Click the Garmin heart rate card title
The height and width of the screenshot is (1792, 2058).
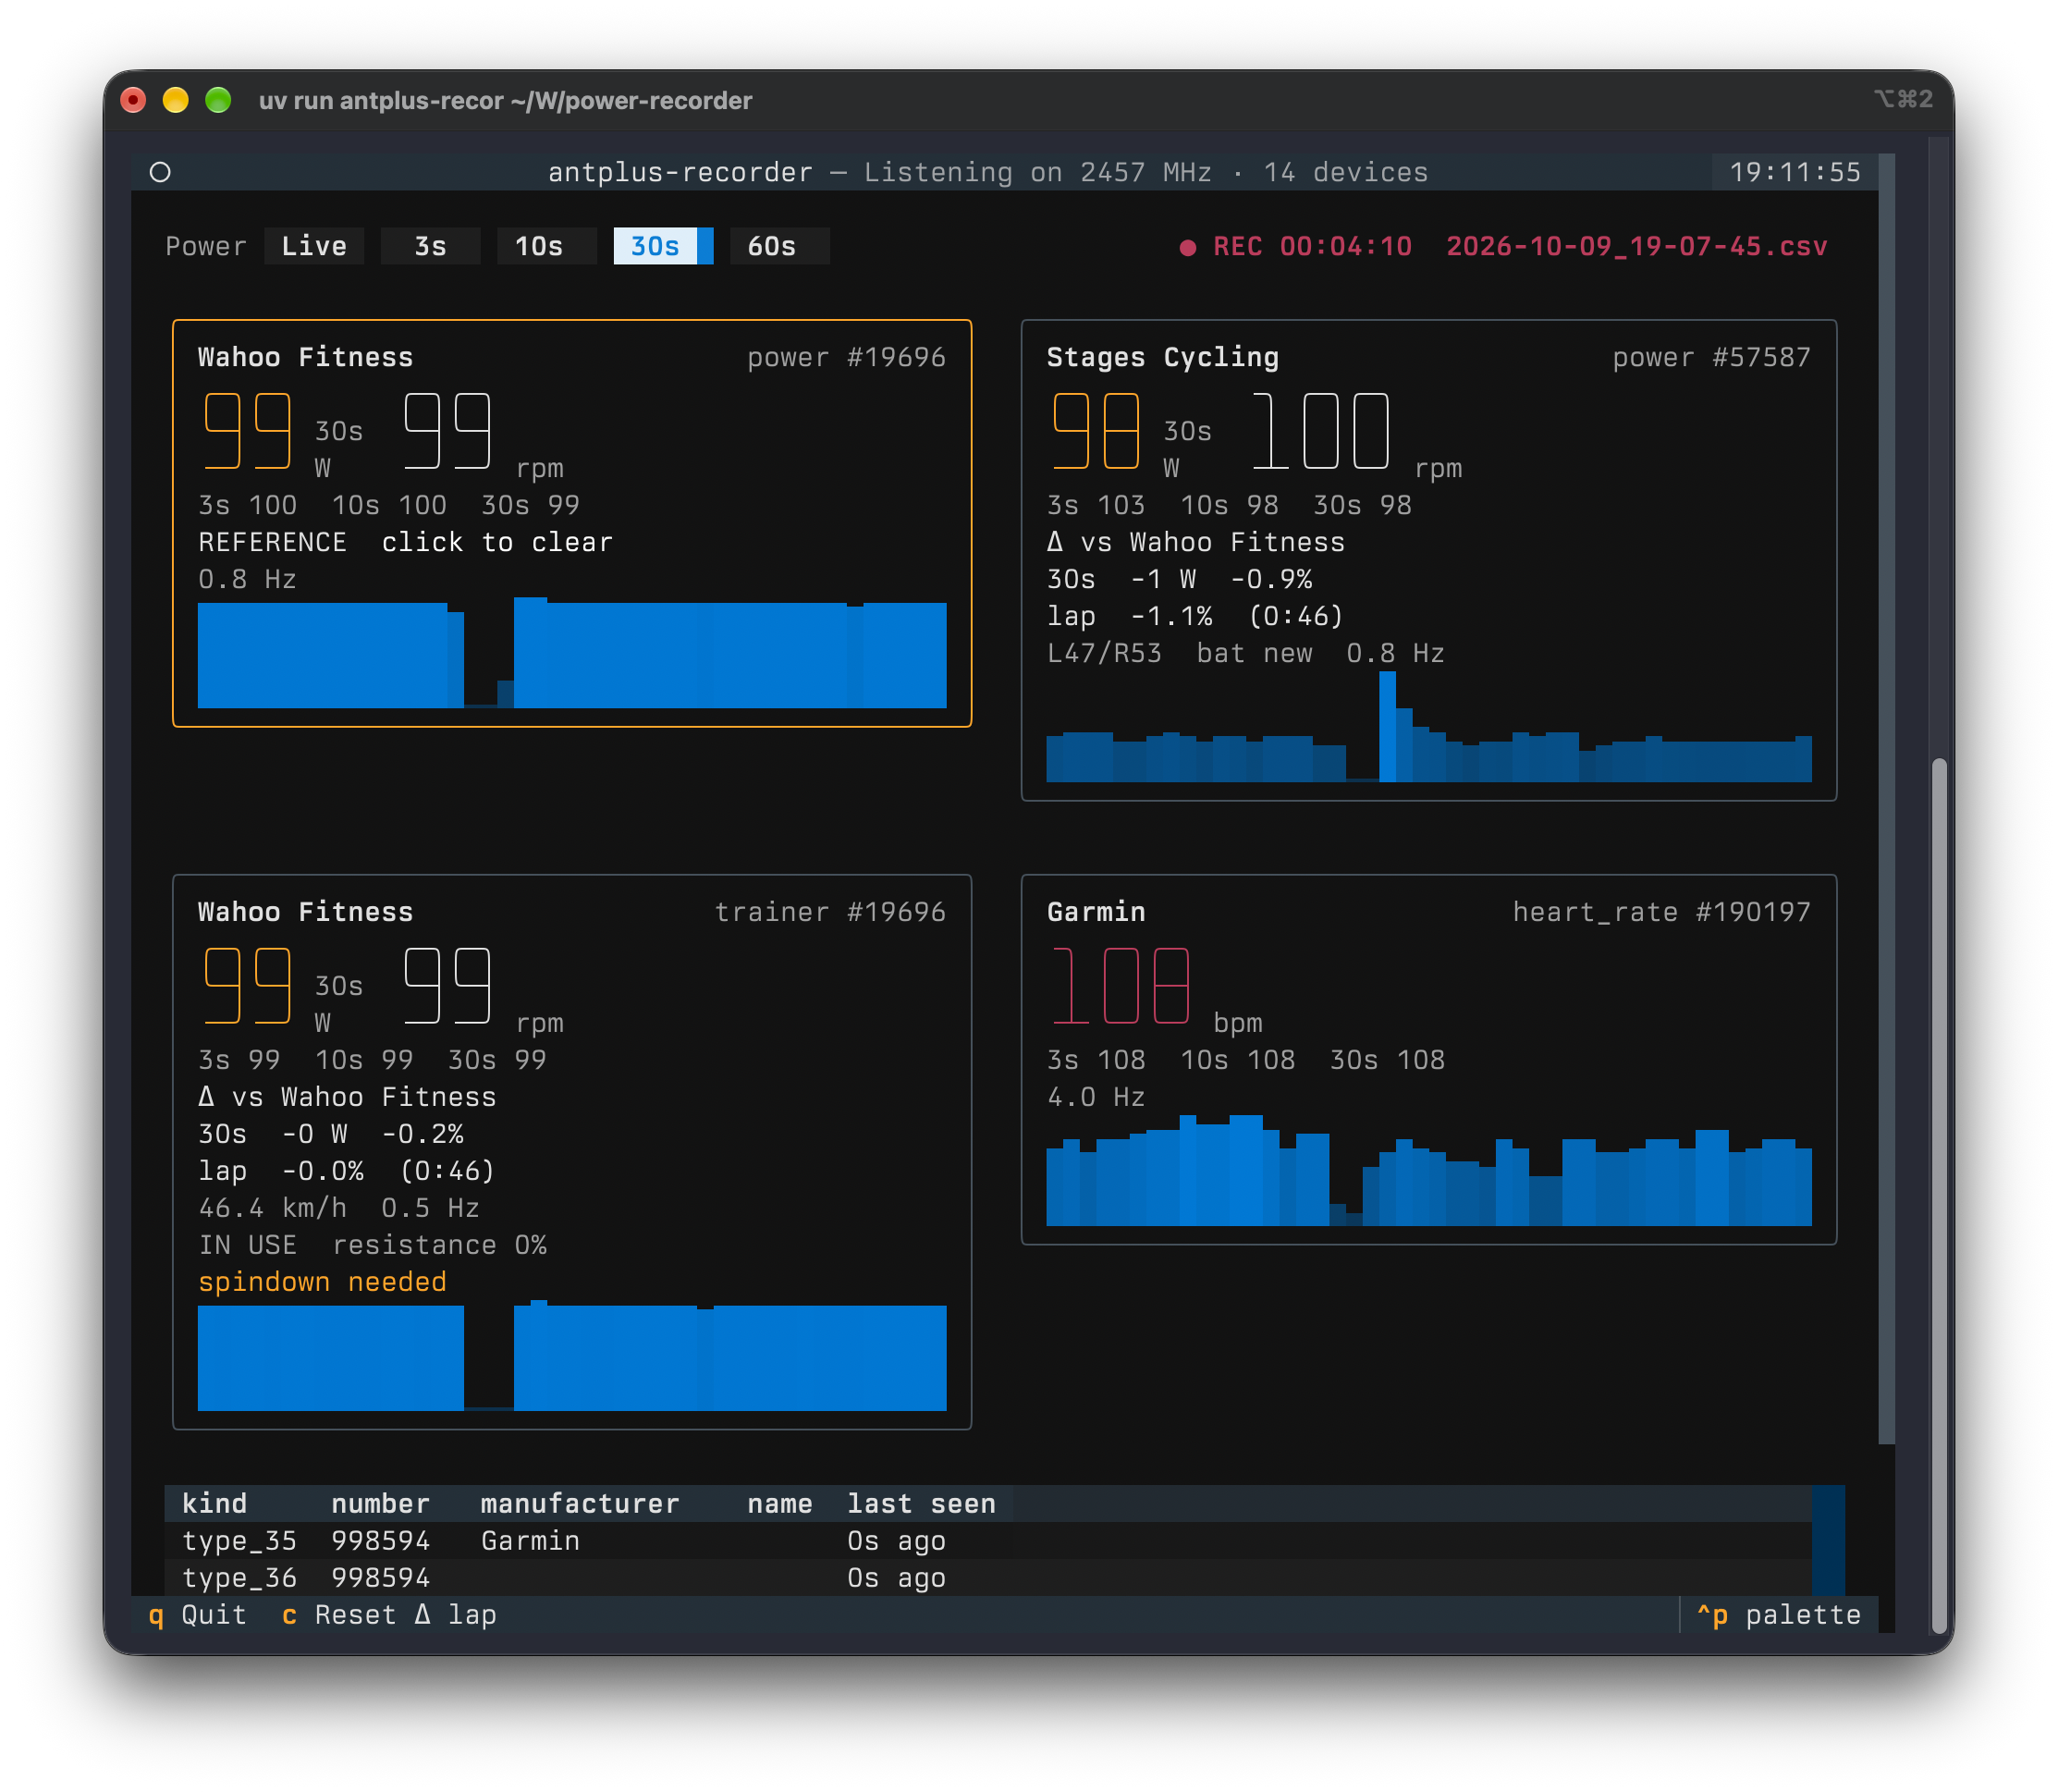[x=1096, y=911]
